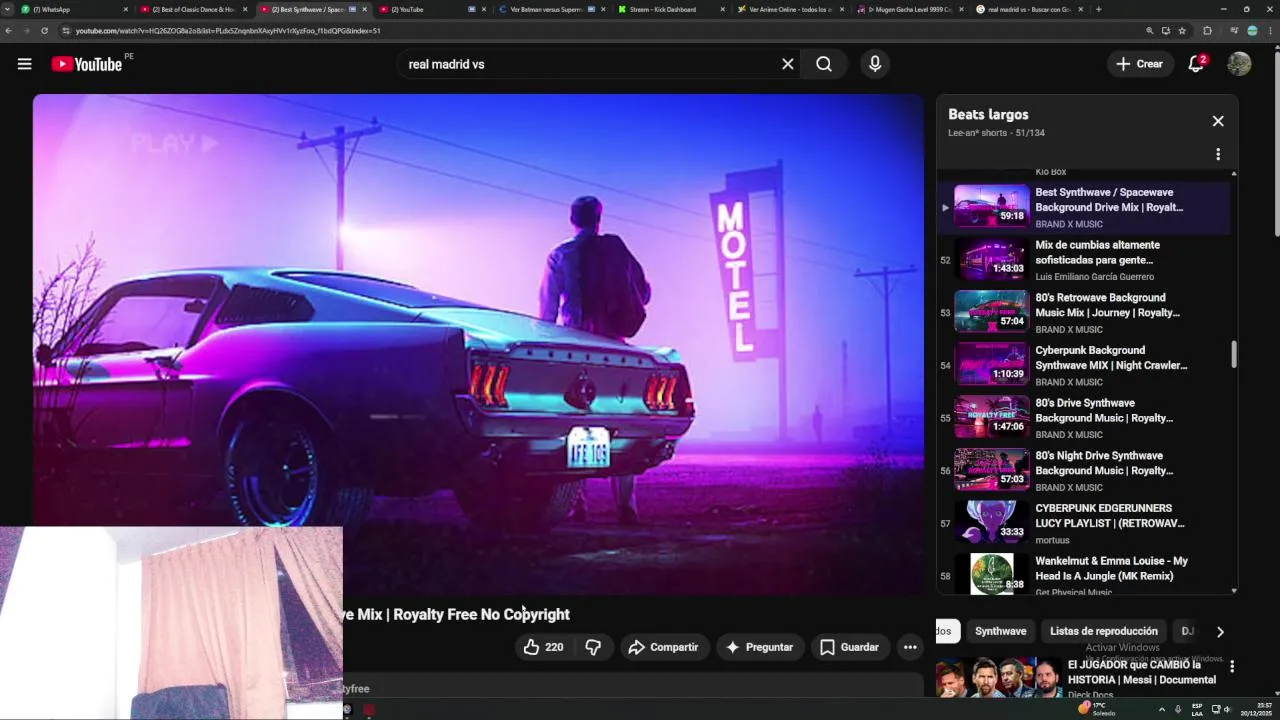The image size is (1280, 720).
Task: Play Cyberpunk Background Synthwave MIX Night Crawler
Action: [1084, 366]
